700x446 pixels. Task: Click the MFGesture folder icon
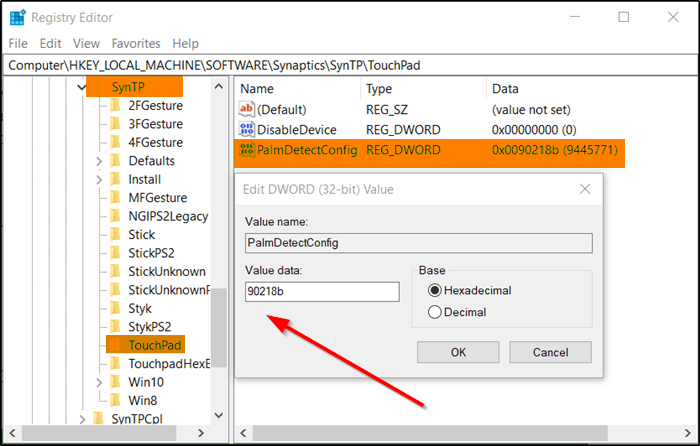coord(115,197)
